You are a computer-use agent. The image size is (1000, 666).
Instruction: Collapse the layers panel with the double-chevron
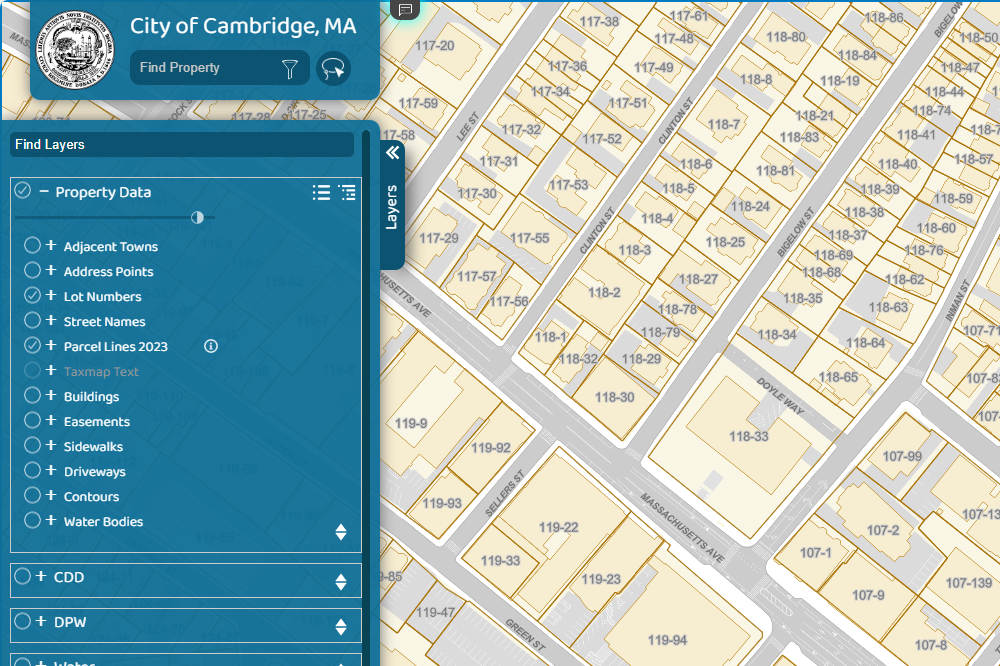392,152
